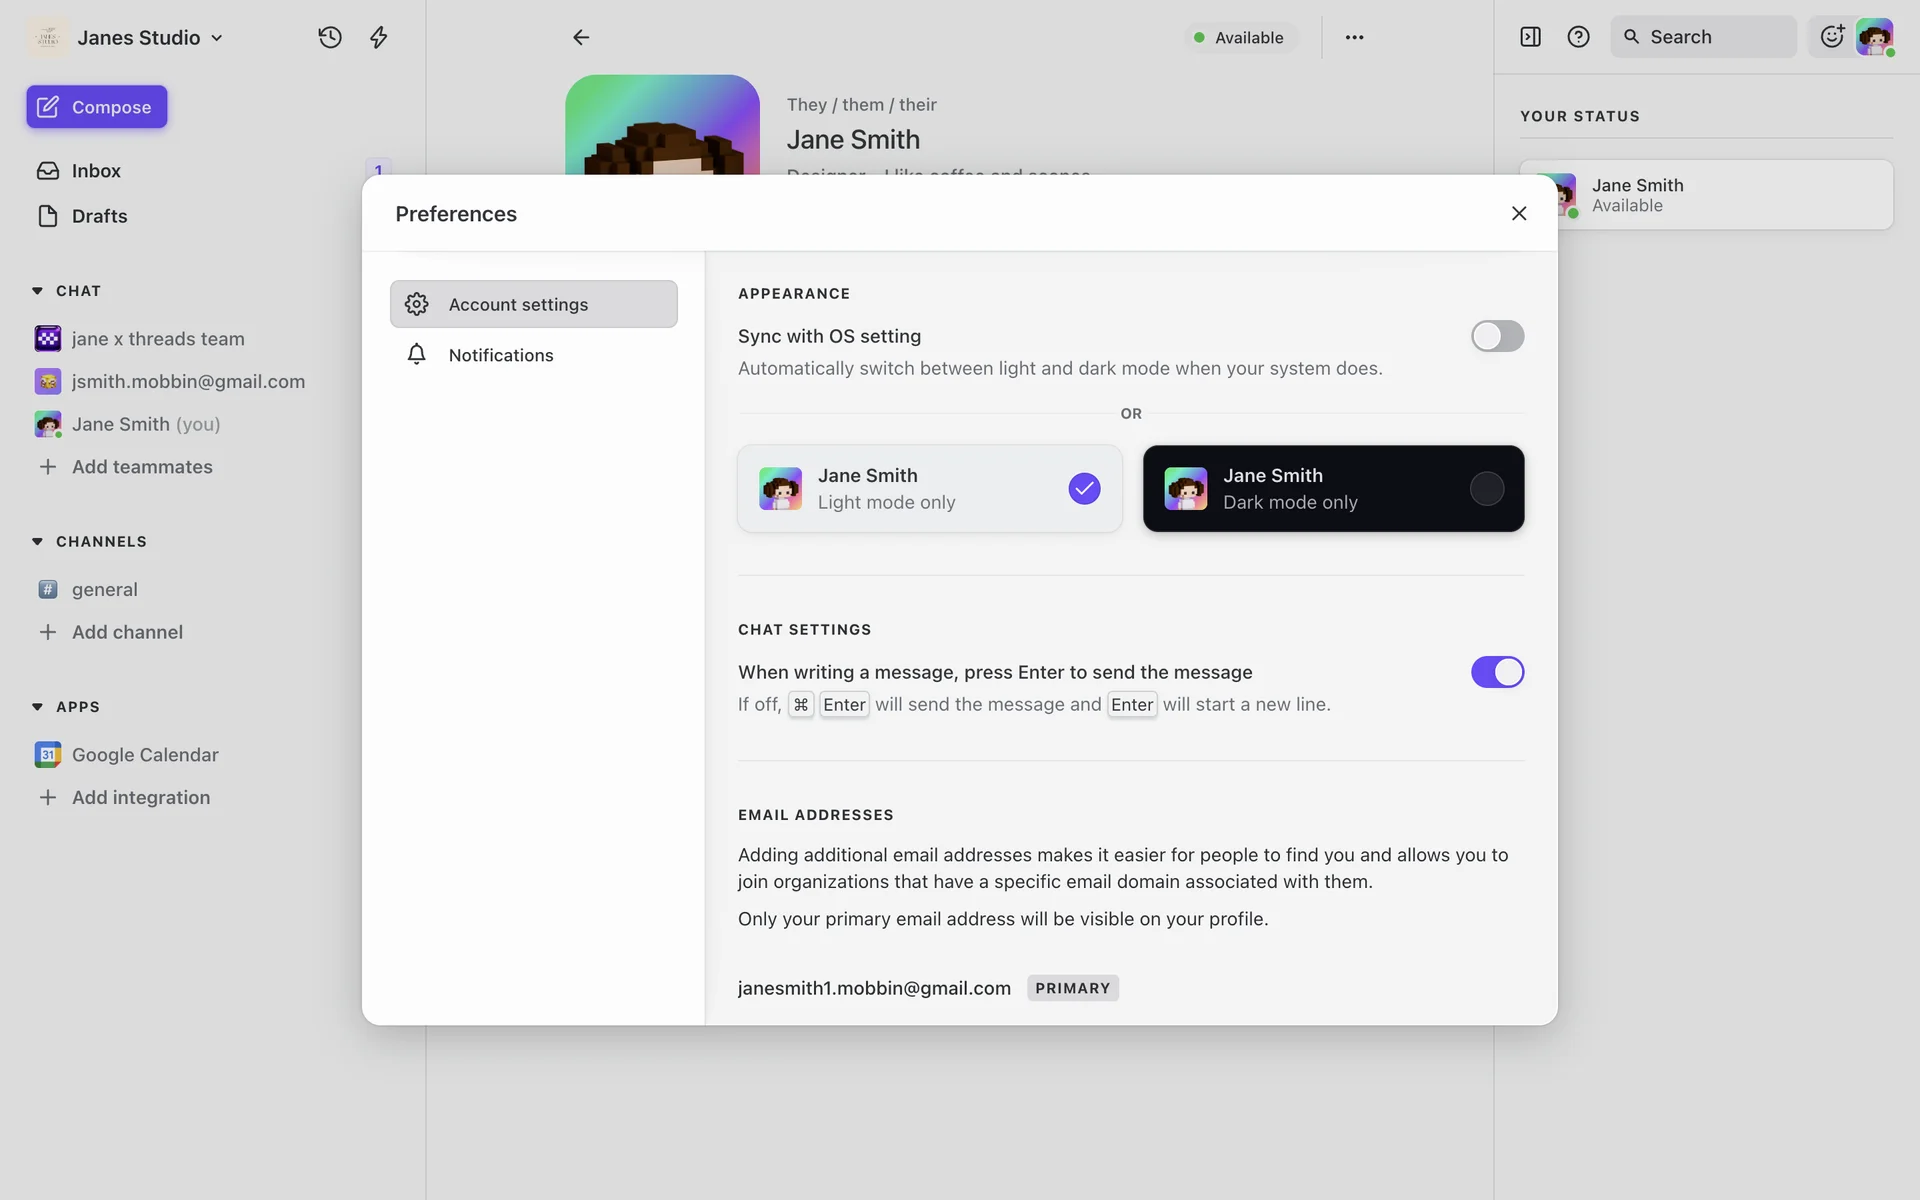Viewport: 1920px width, 1200px height.
Task: Disable press Enter to send toggle
Action: point(1496,672)
